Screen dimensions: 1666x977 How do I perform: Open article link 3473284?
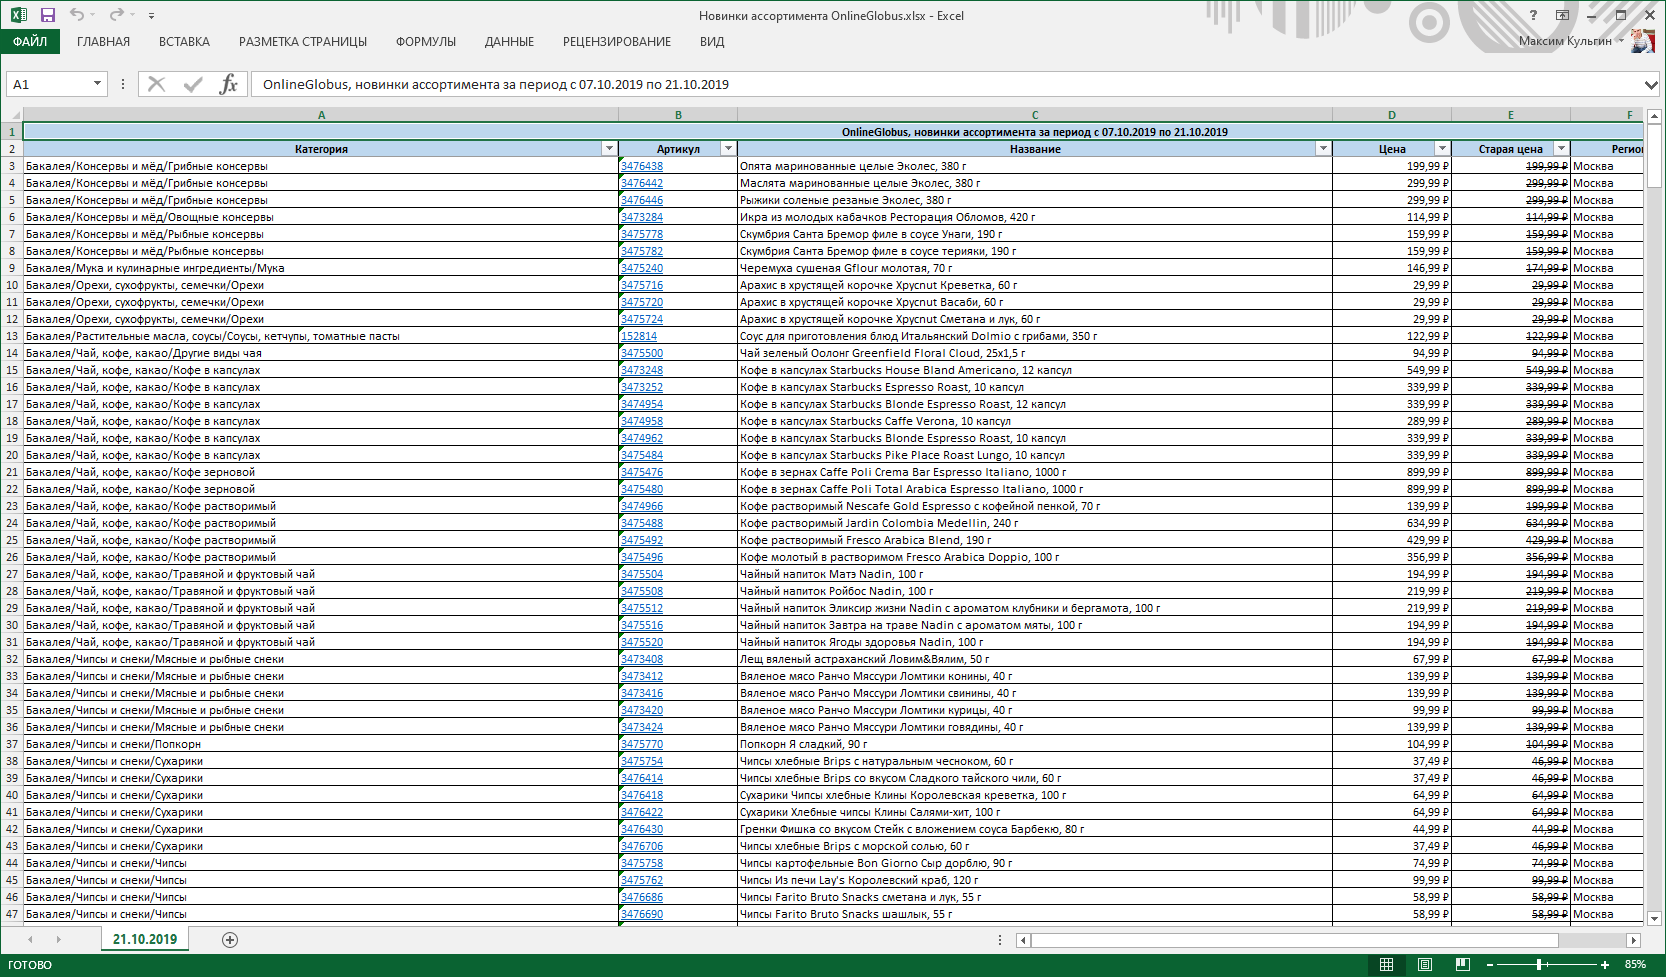(x=642, y=217)
